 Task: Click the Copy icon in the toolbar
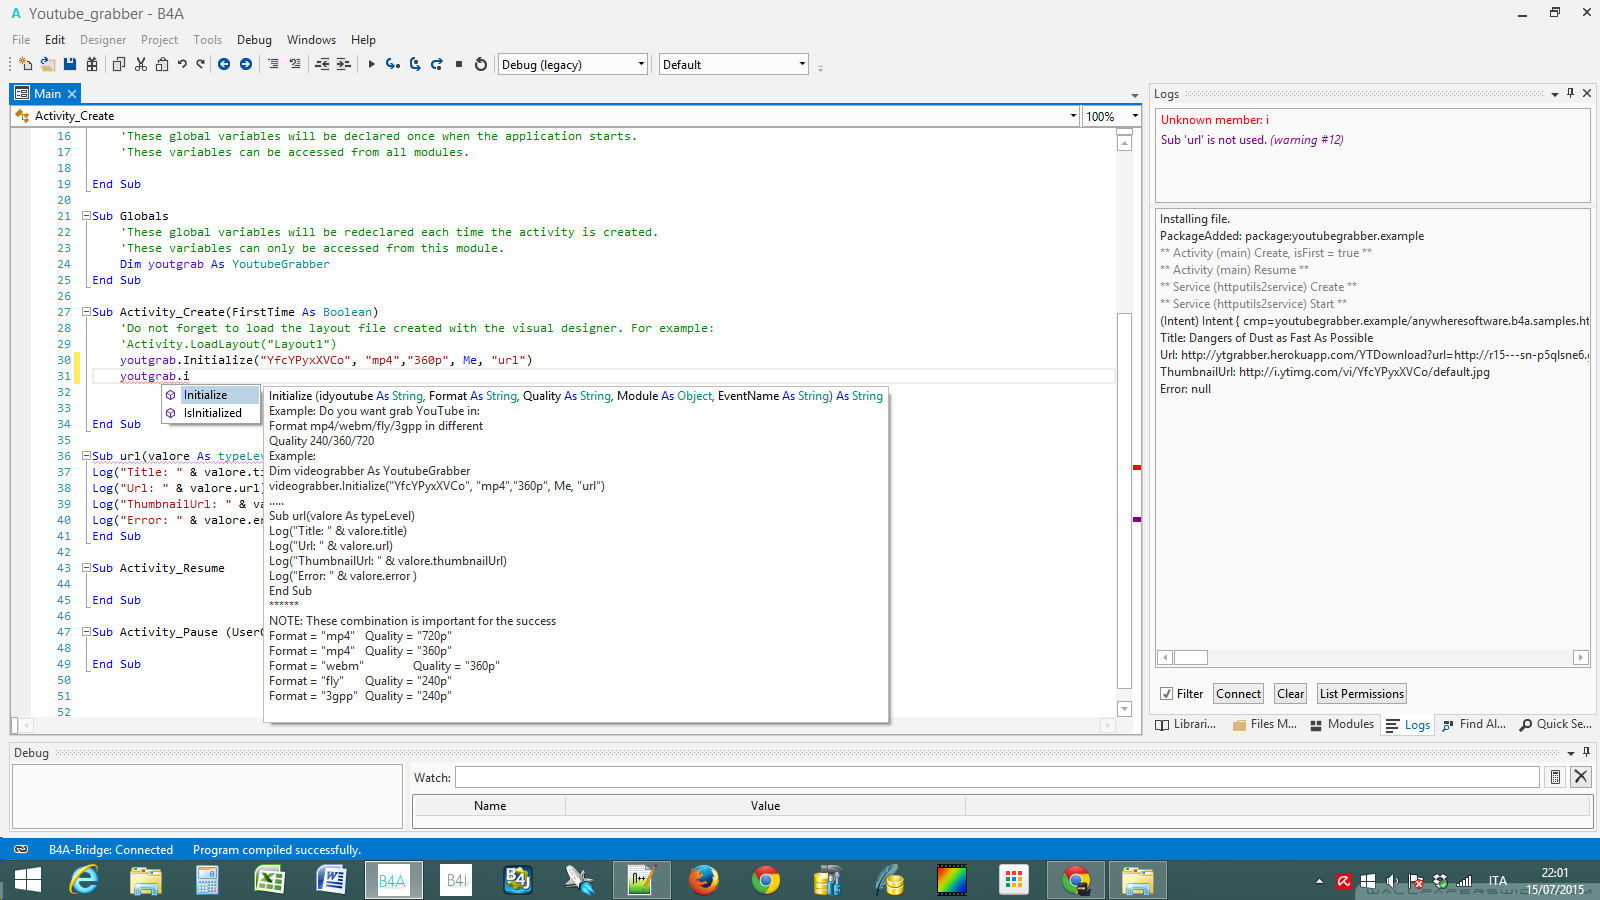pos(119,64)
